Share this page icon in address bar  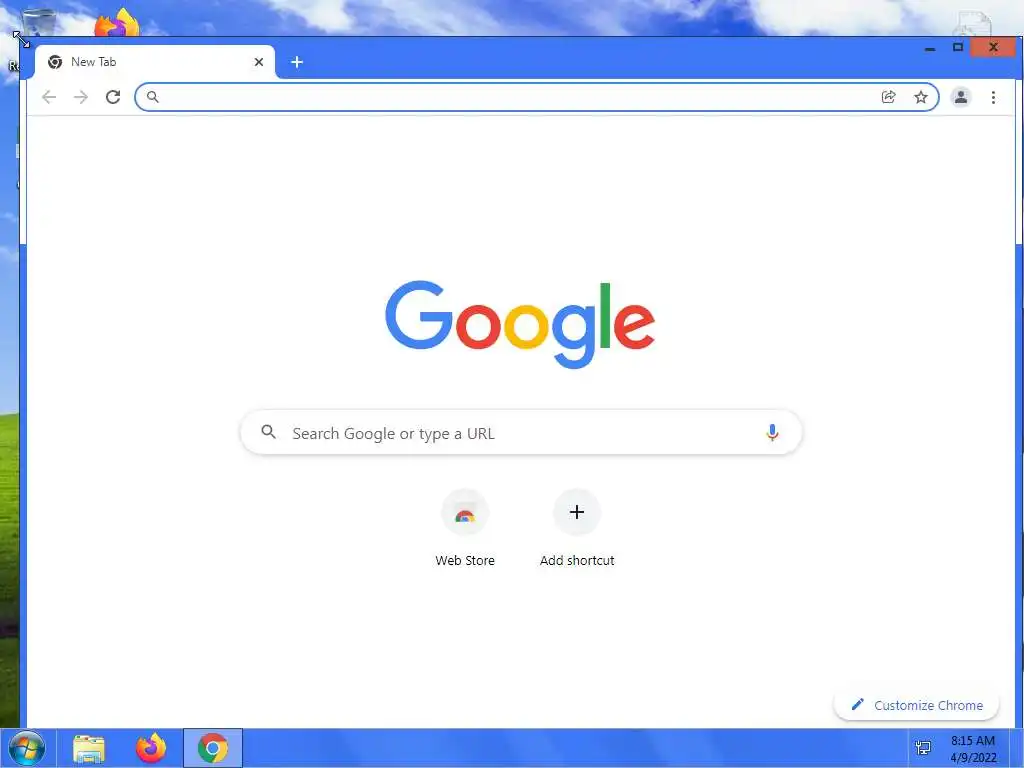[x=888, y=97]
